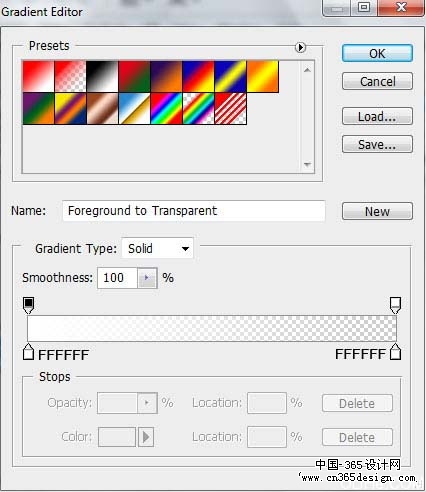The image size is (426, 492).
Task: Click OK to confirm the gradient
Action: click(377, 53)
